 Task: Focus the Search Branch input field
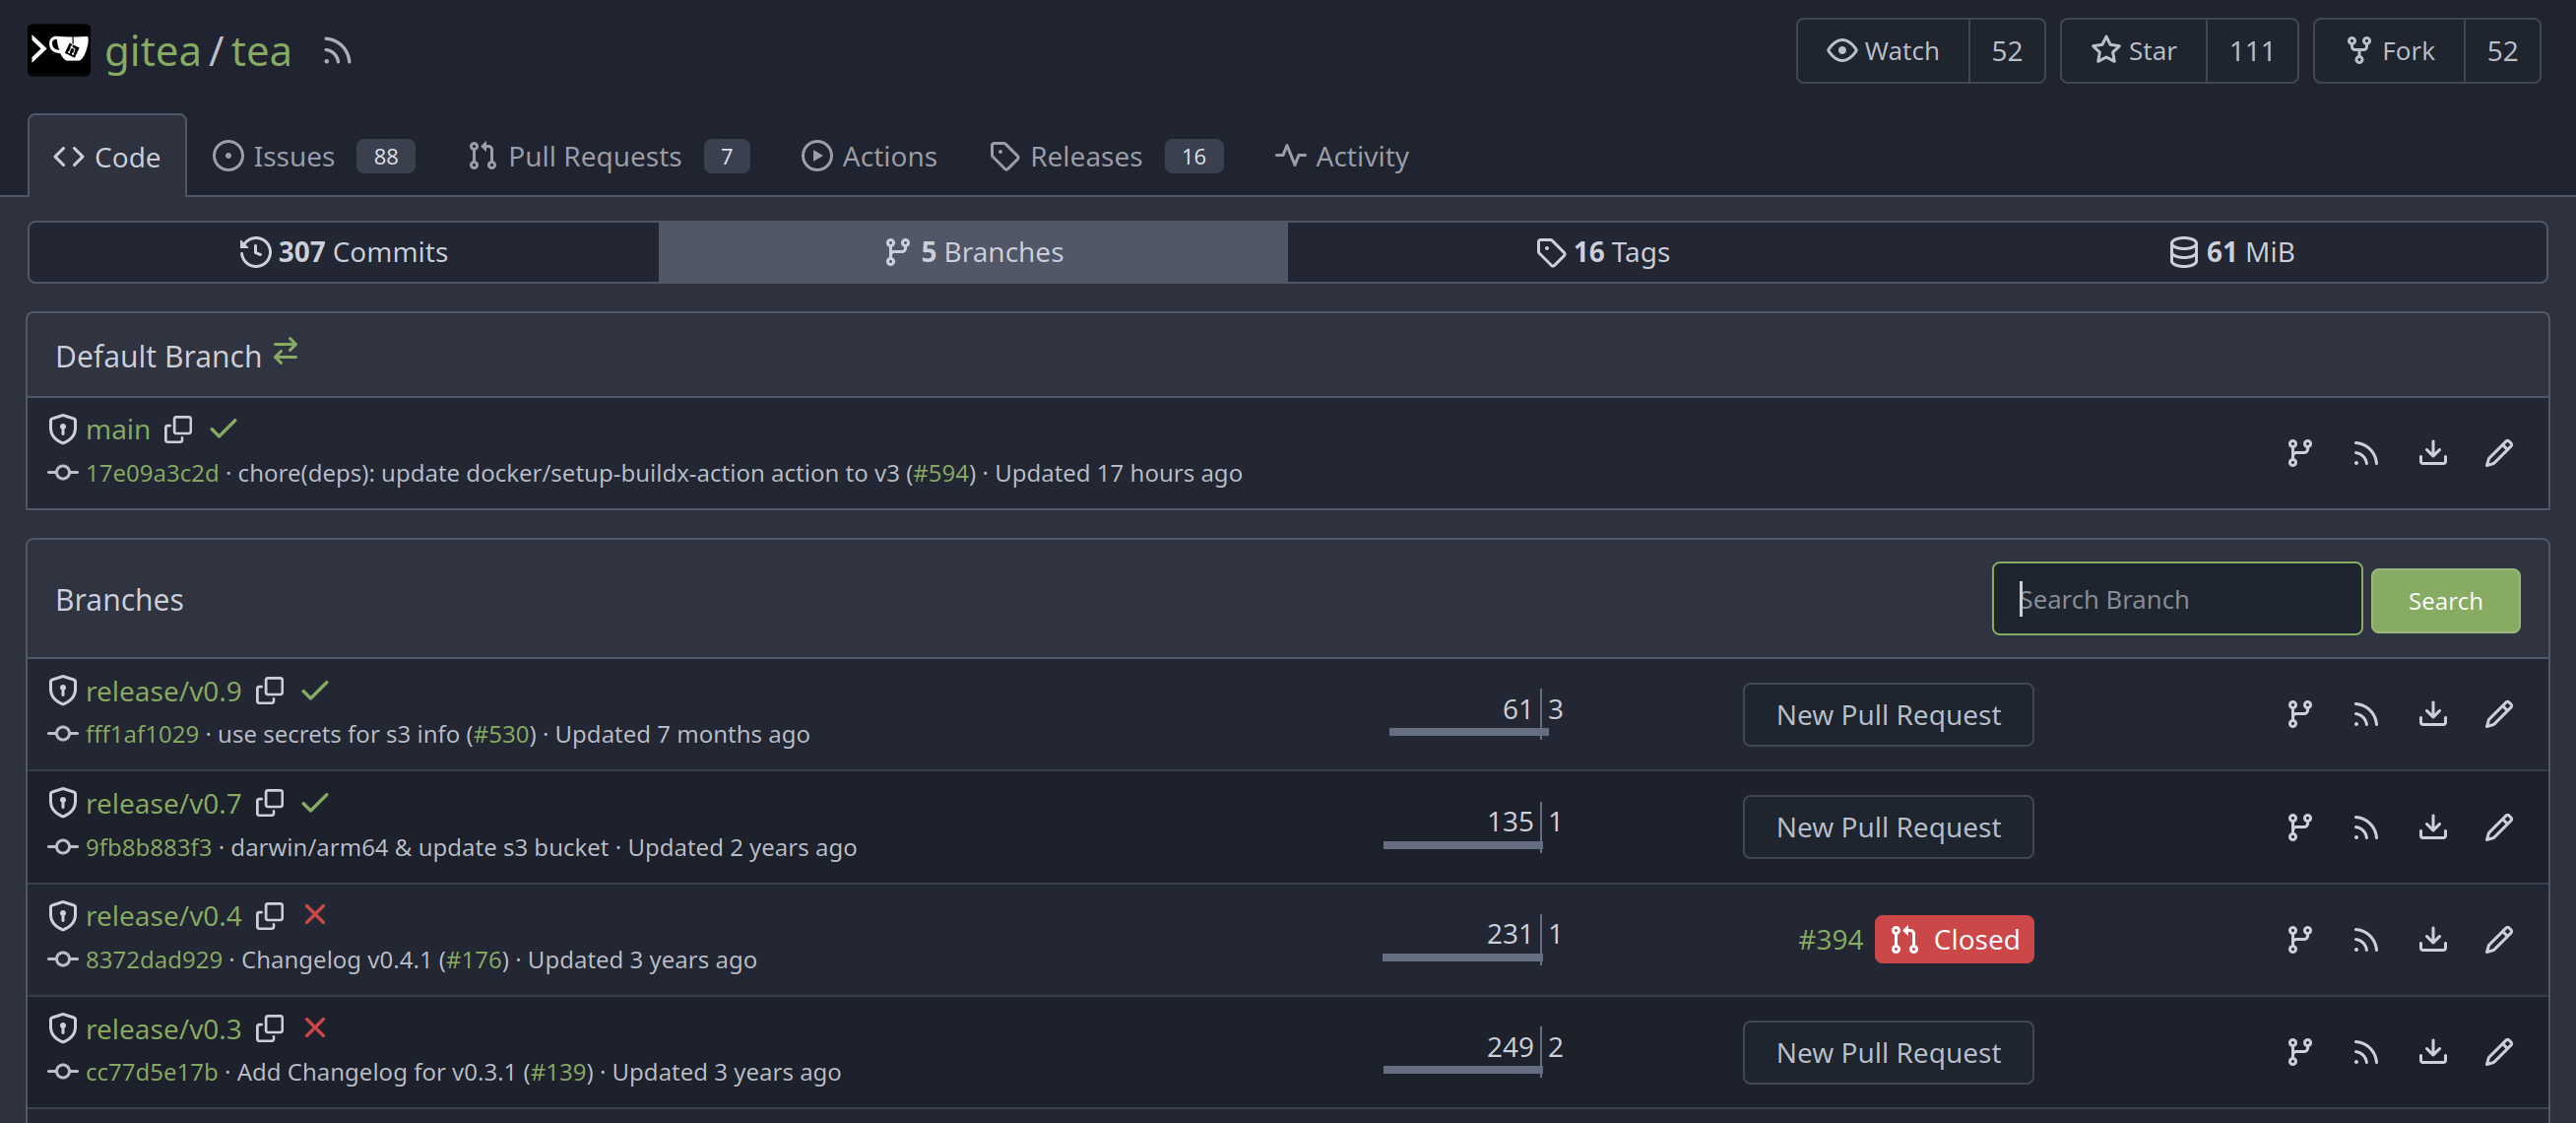tap(2177, 599)
